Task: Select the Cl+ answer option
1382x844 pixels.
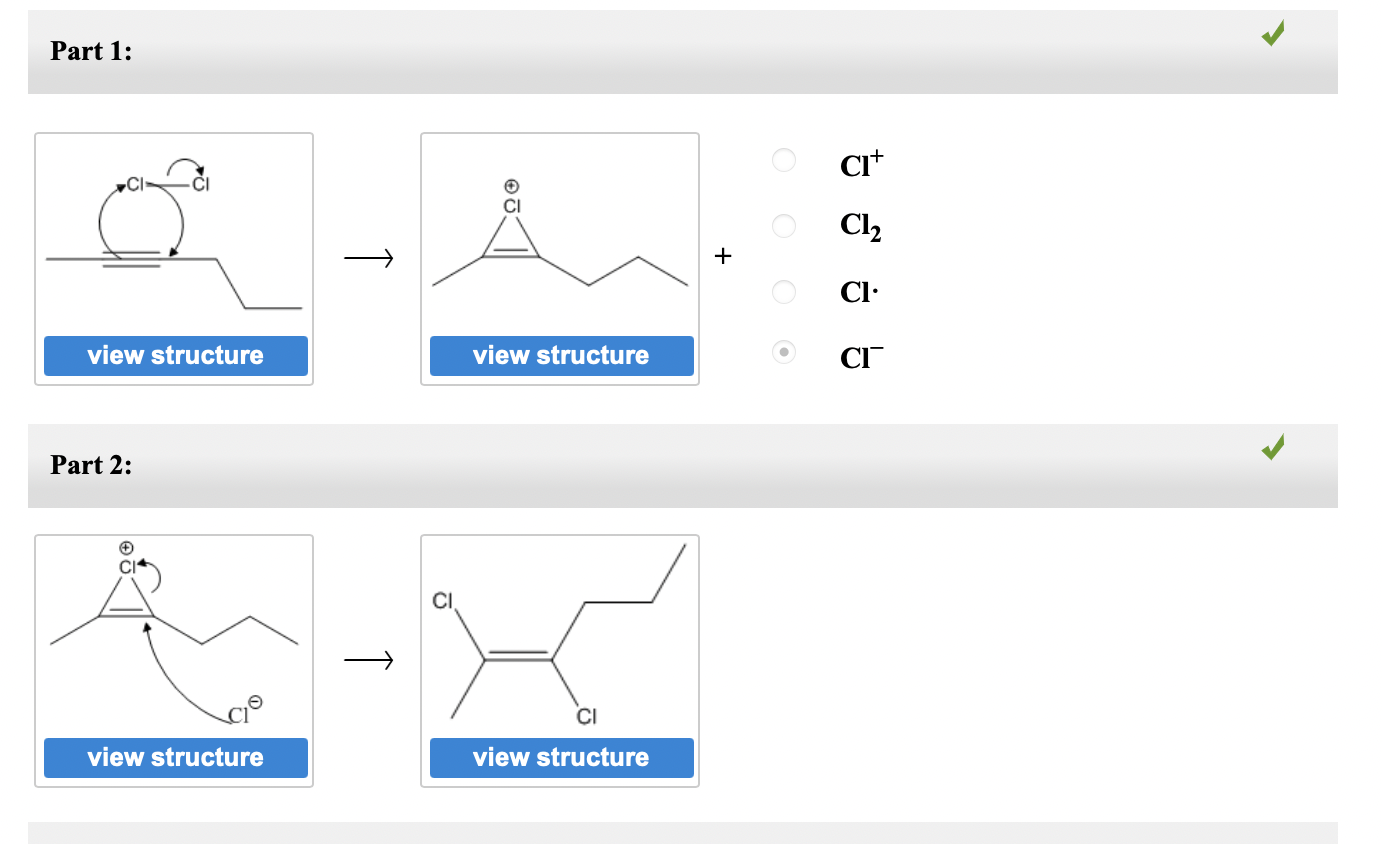Action: pyautogui.click(x=784, y=160)
